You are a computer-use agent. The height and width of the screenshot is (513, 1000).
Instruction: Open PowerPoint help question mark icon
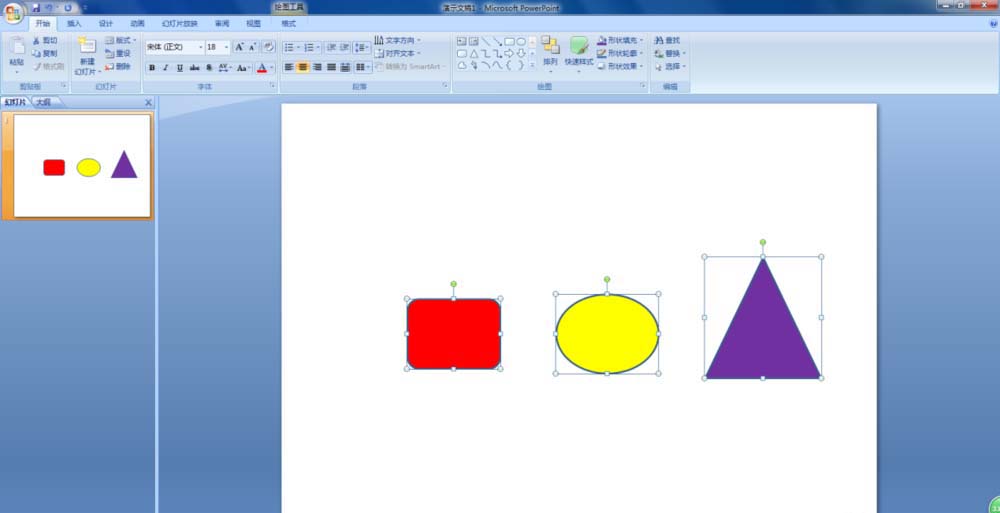tap(993, 23)
